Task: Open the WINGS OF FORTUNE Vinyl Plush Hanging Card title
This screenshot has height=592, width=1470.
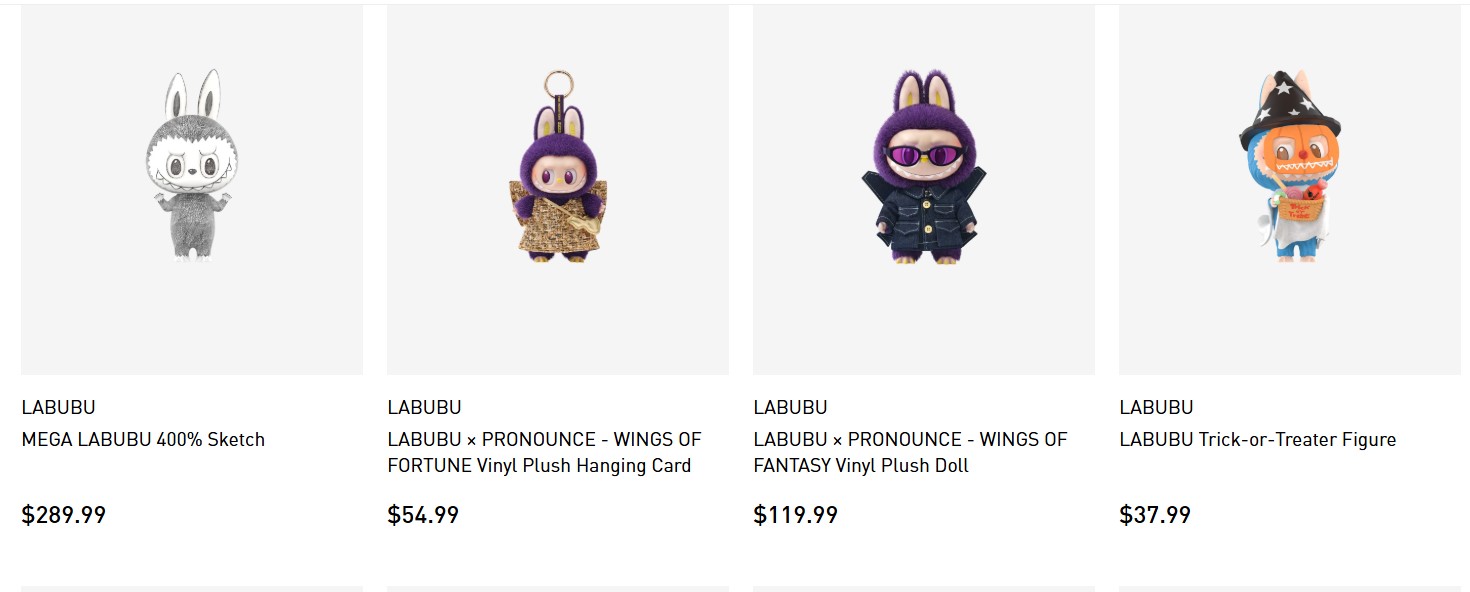Action: [545, 452]
